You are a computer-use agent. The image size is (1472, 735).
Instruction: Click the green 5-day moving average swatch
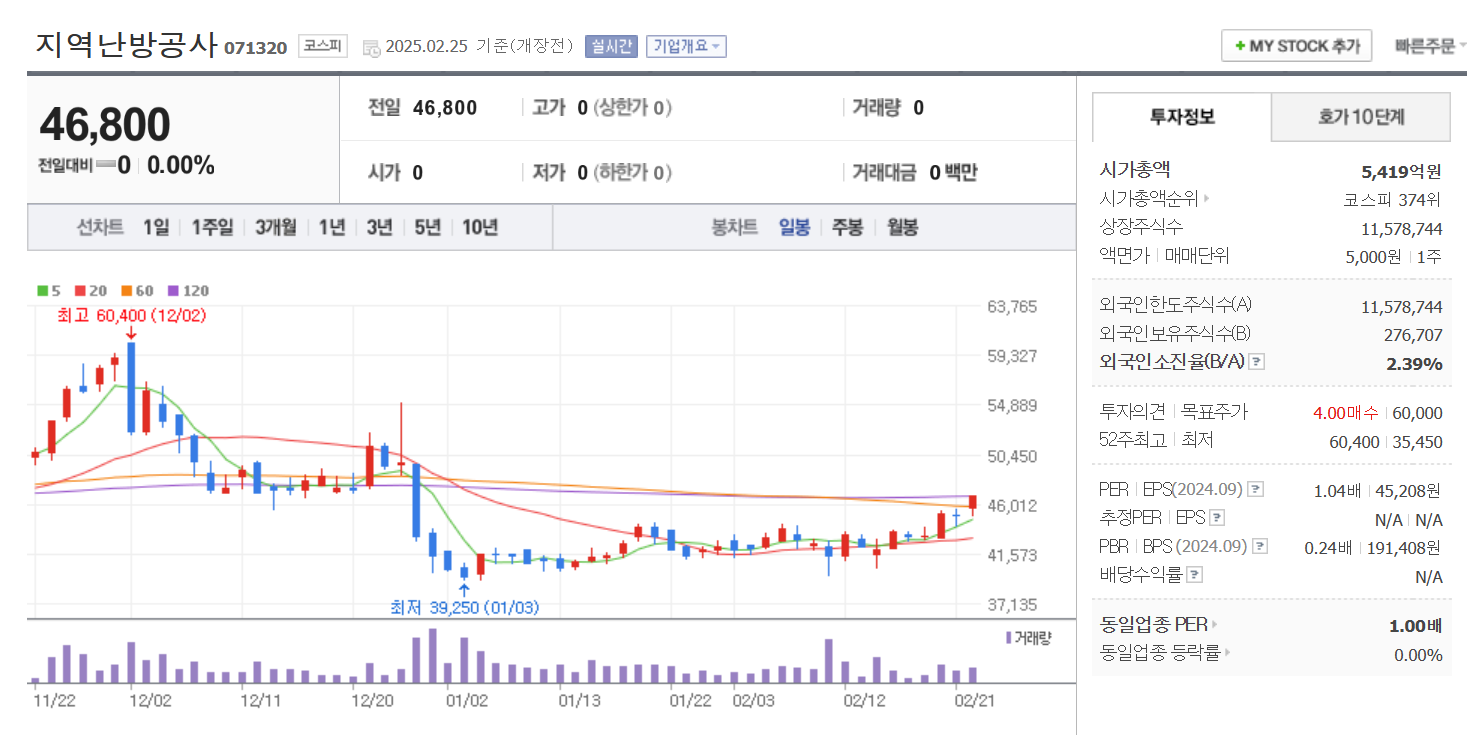point(42,291)
